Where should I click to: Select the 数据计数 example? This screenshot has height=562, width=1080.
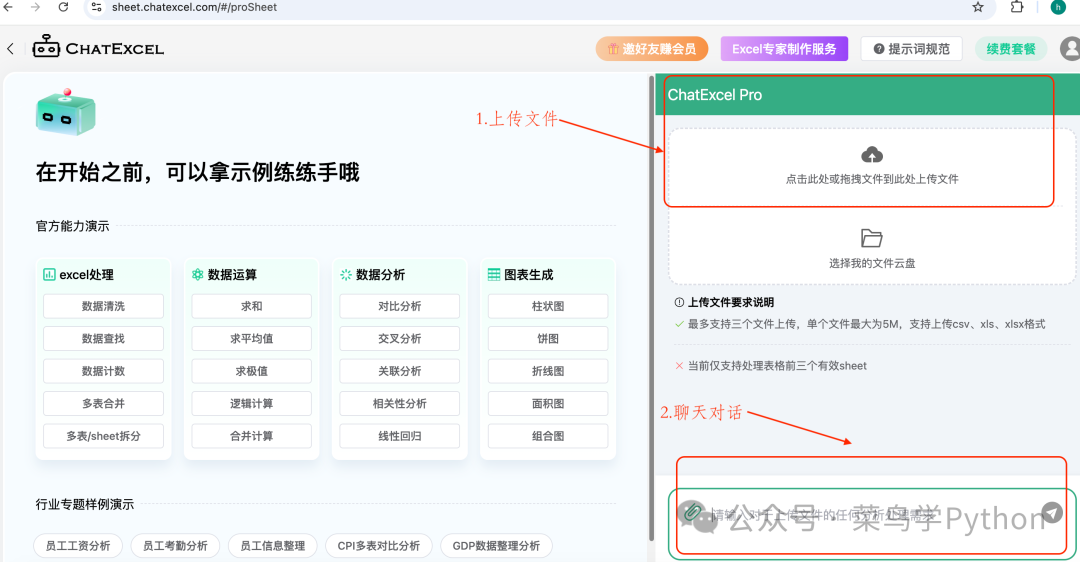[103, 371]
